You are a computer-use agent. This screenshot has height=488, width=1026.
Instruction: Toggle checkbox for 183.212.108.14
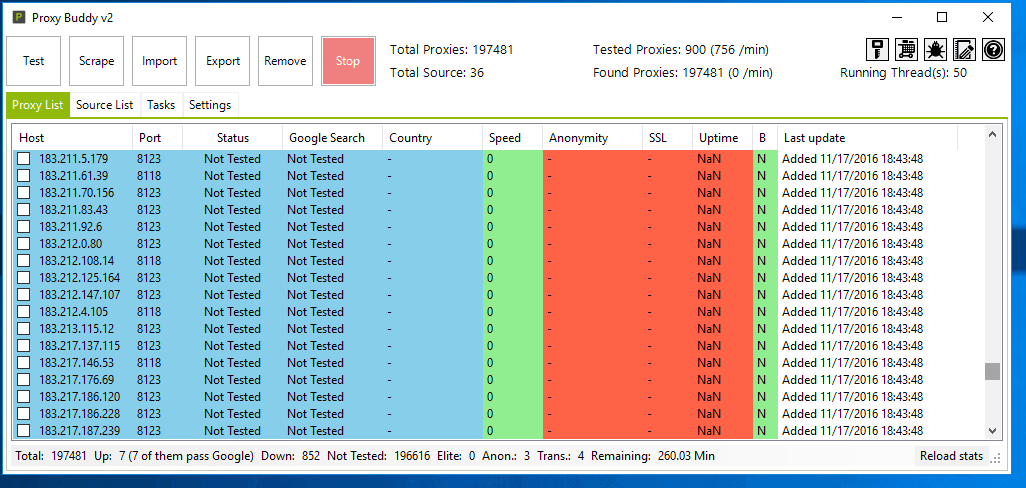tap(24, 261)
